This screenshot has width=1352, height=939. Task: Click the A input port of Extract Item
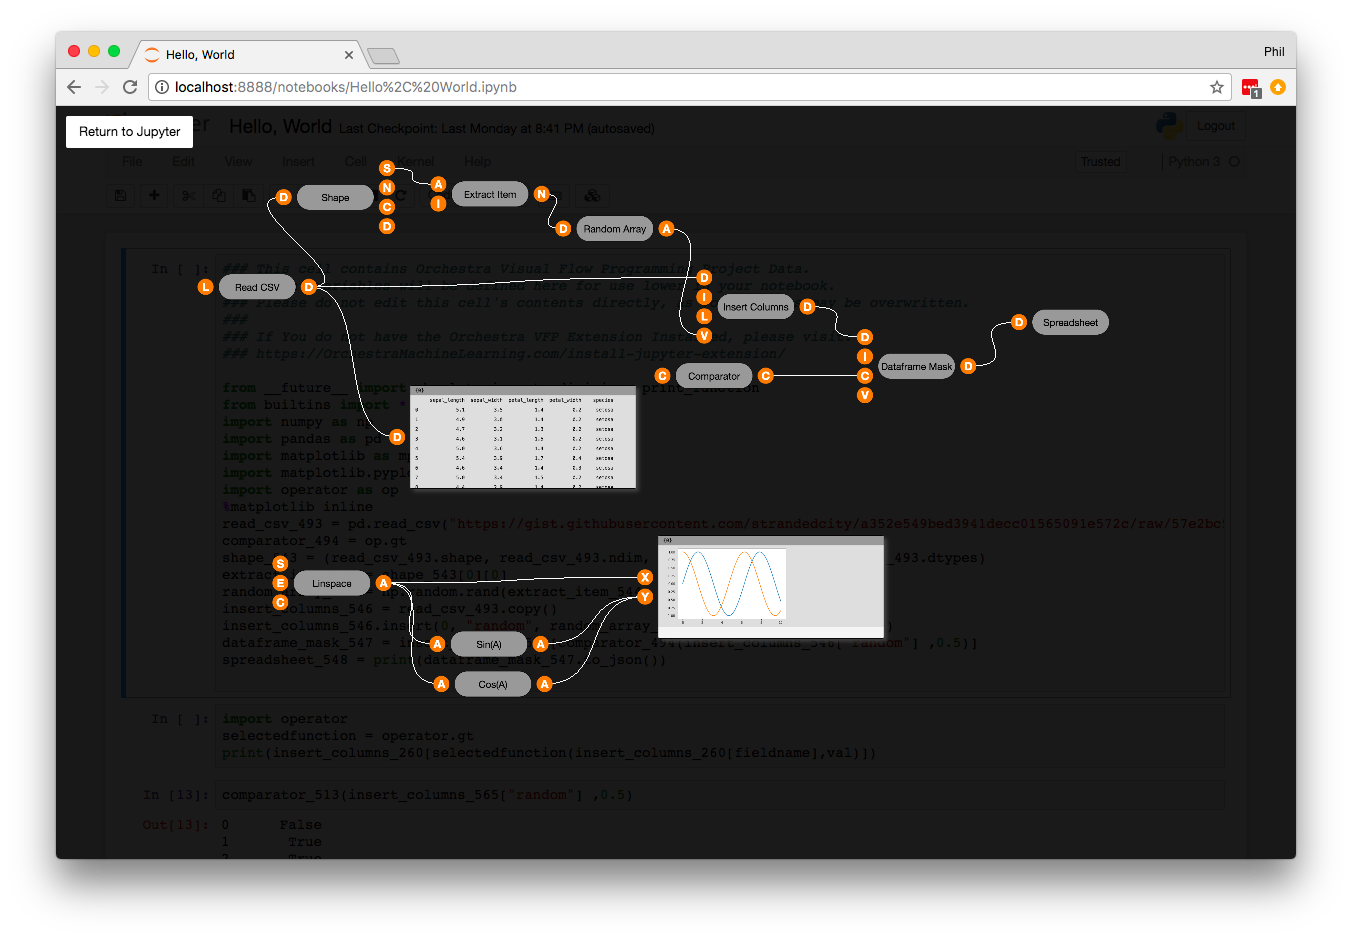pos(438,184)
